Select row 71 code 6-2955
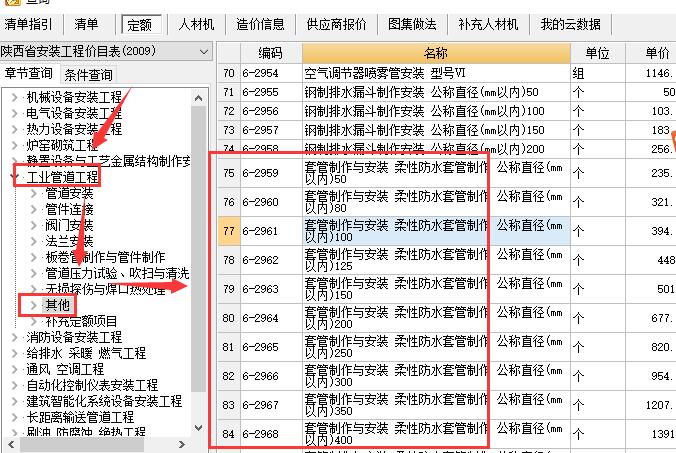Viewport: 676px width, 453px height. pos(260,92)
